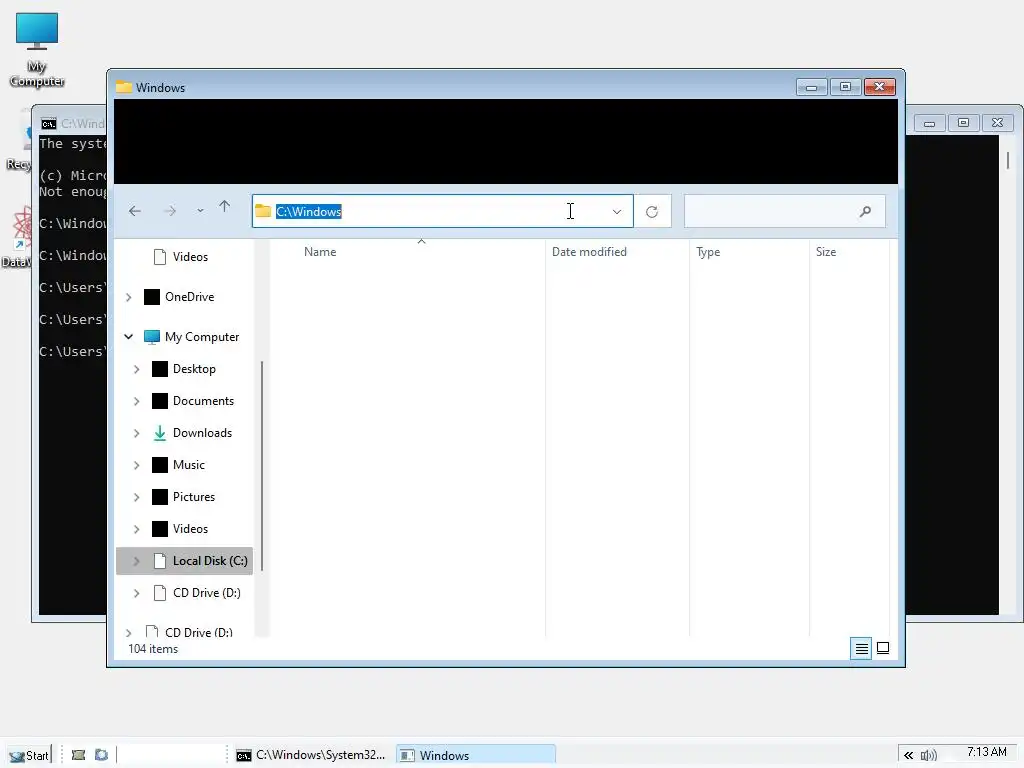Click command prompt title bar icon
The image size is (1024, 768).
click(48, 124)
